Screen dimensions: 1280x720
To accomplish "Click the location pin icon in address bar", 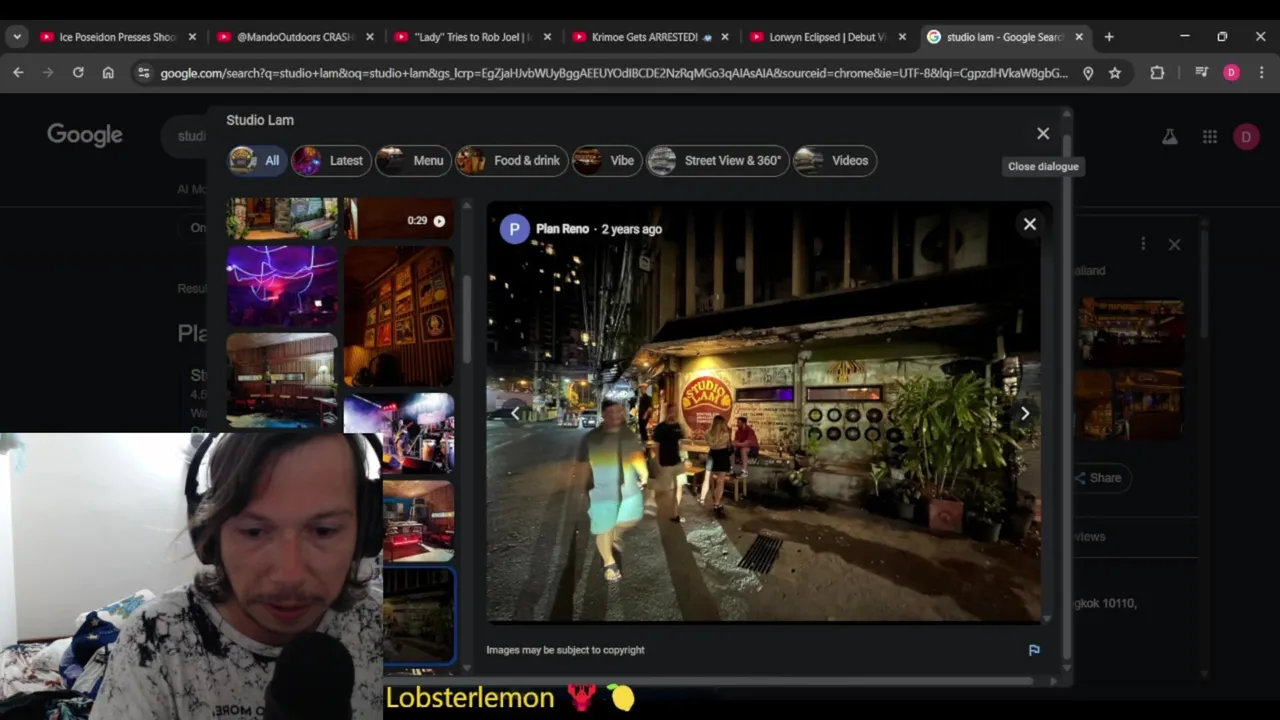I will (x=1088, y=73).
